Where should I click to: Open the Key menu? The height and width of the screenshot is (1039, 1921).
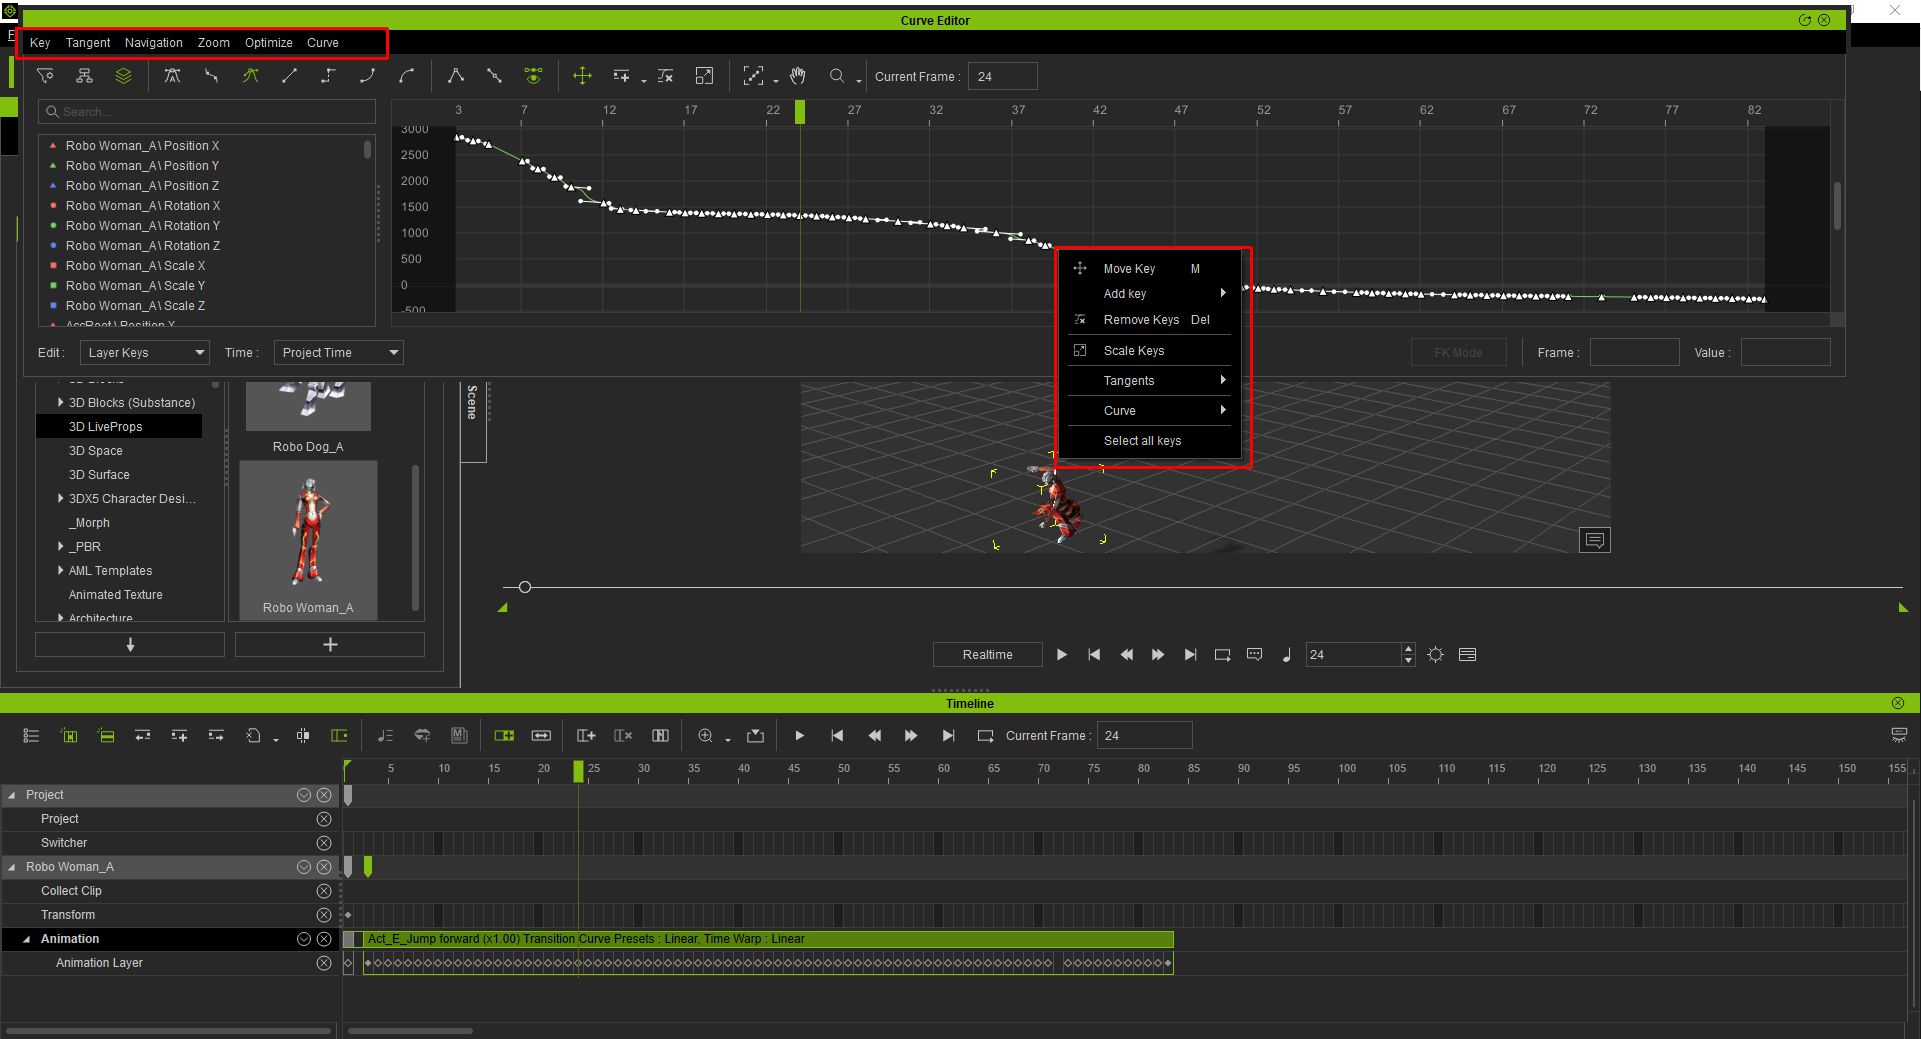40,43
